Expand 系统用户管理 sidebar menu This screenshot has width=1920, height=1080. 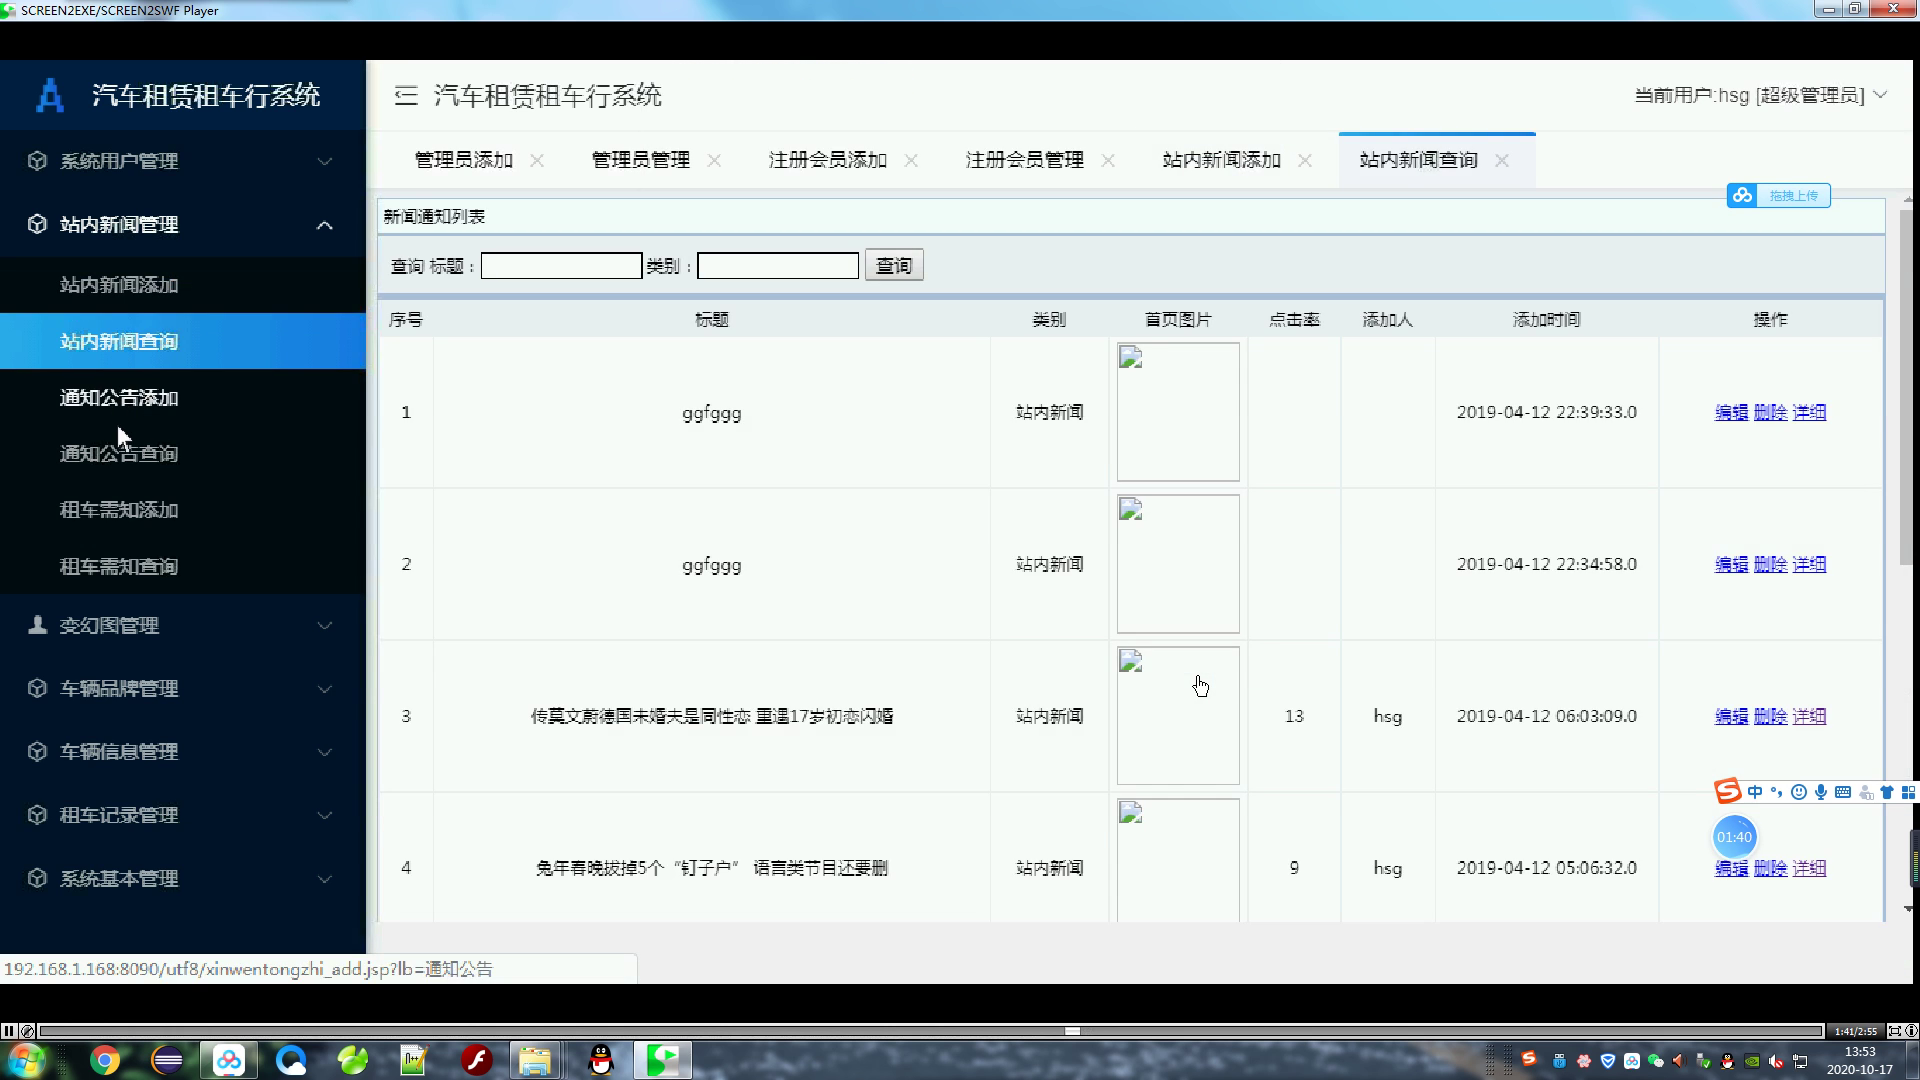[x=183, y=161]
